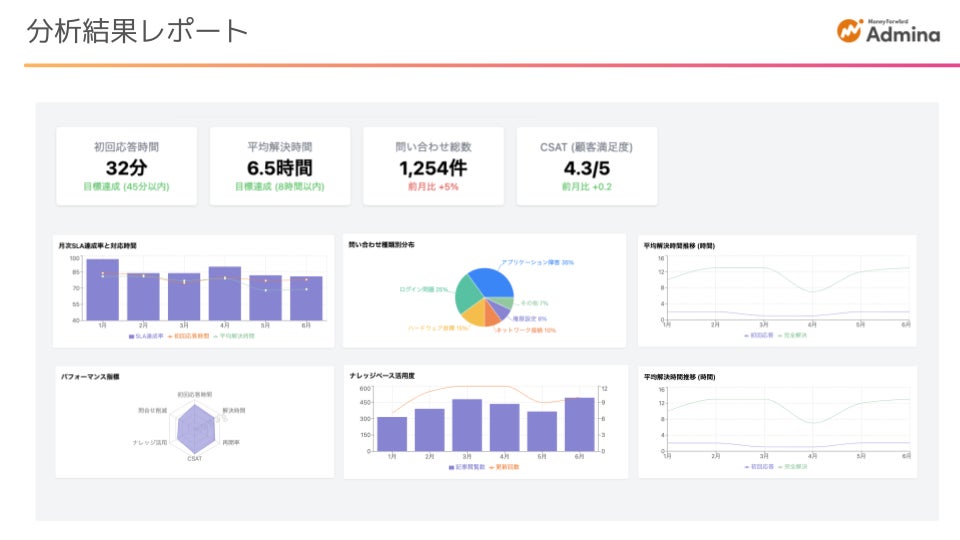This screenshot has width=960, height=540.
Task: Click the blue アプリケーション障害 pie slice
Action: [x=495, y=282]
